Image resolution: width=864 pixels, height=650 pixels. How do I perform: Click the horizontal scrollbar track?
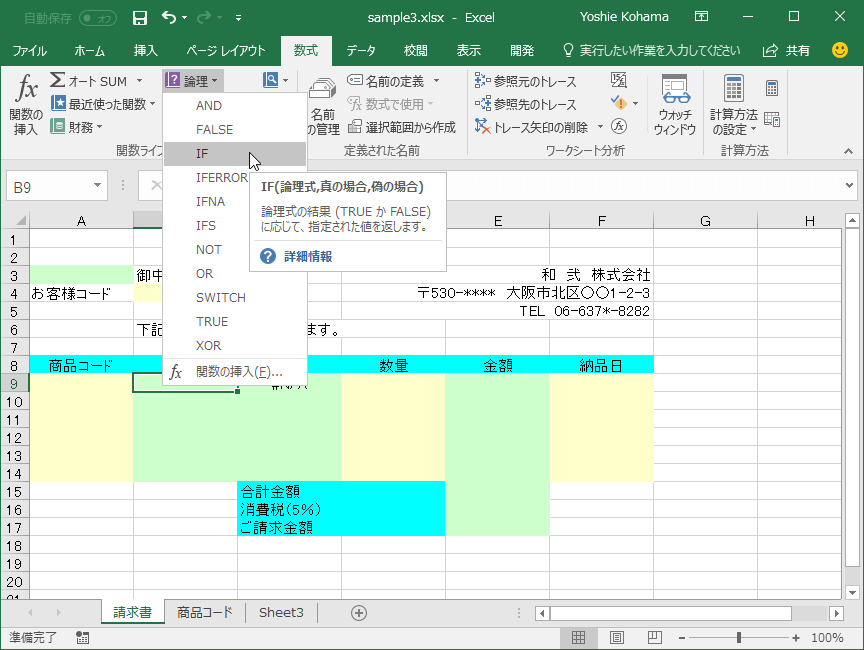tap(810, 613)
